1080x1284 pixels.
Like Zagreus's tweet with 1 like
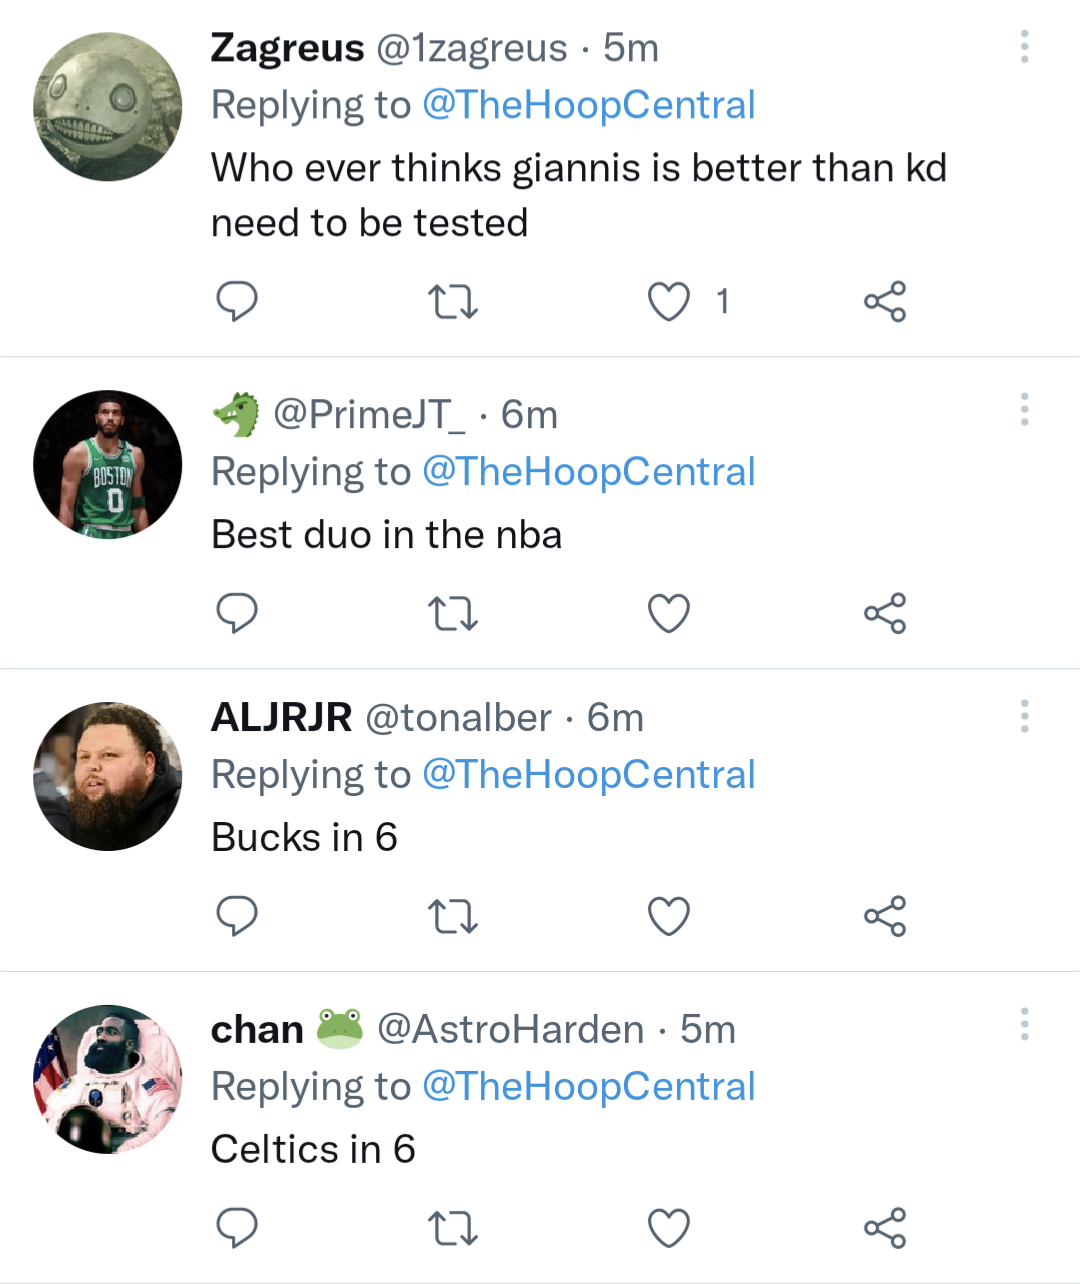coord(669,301)
